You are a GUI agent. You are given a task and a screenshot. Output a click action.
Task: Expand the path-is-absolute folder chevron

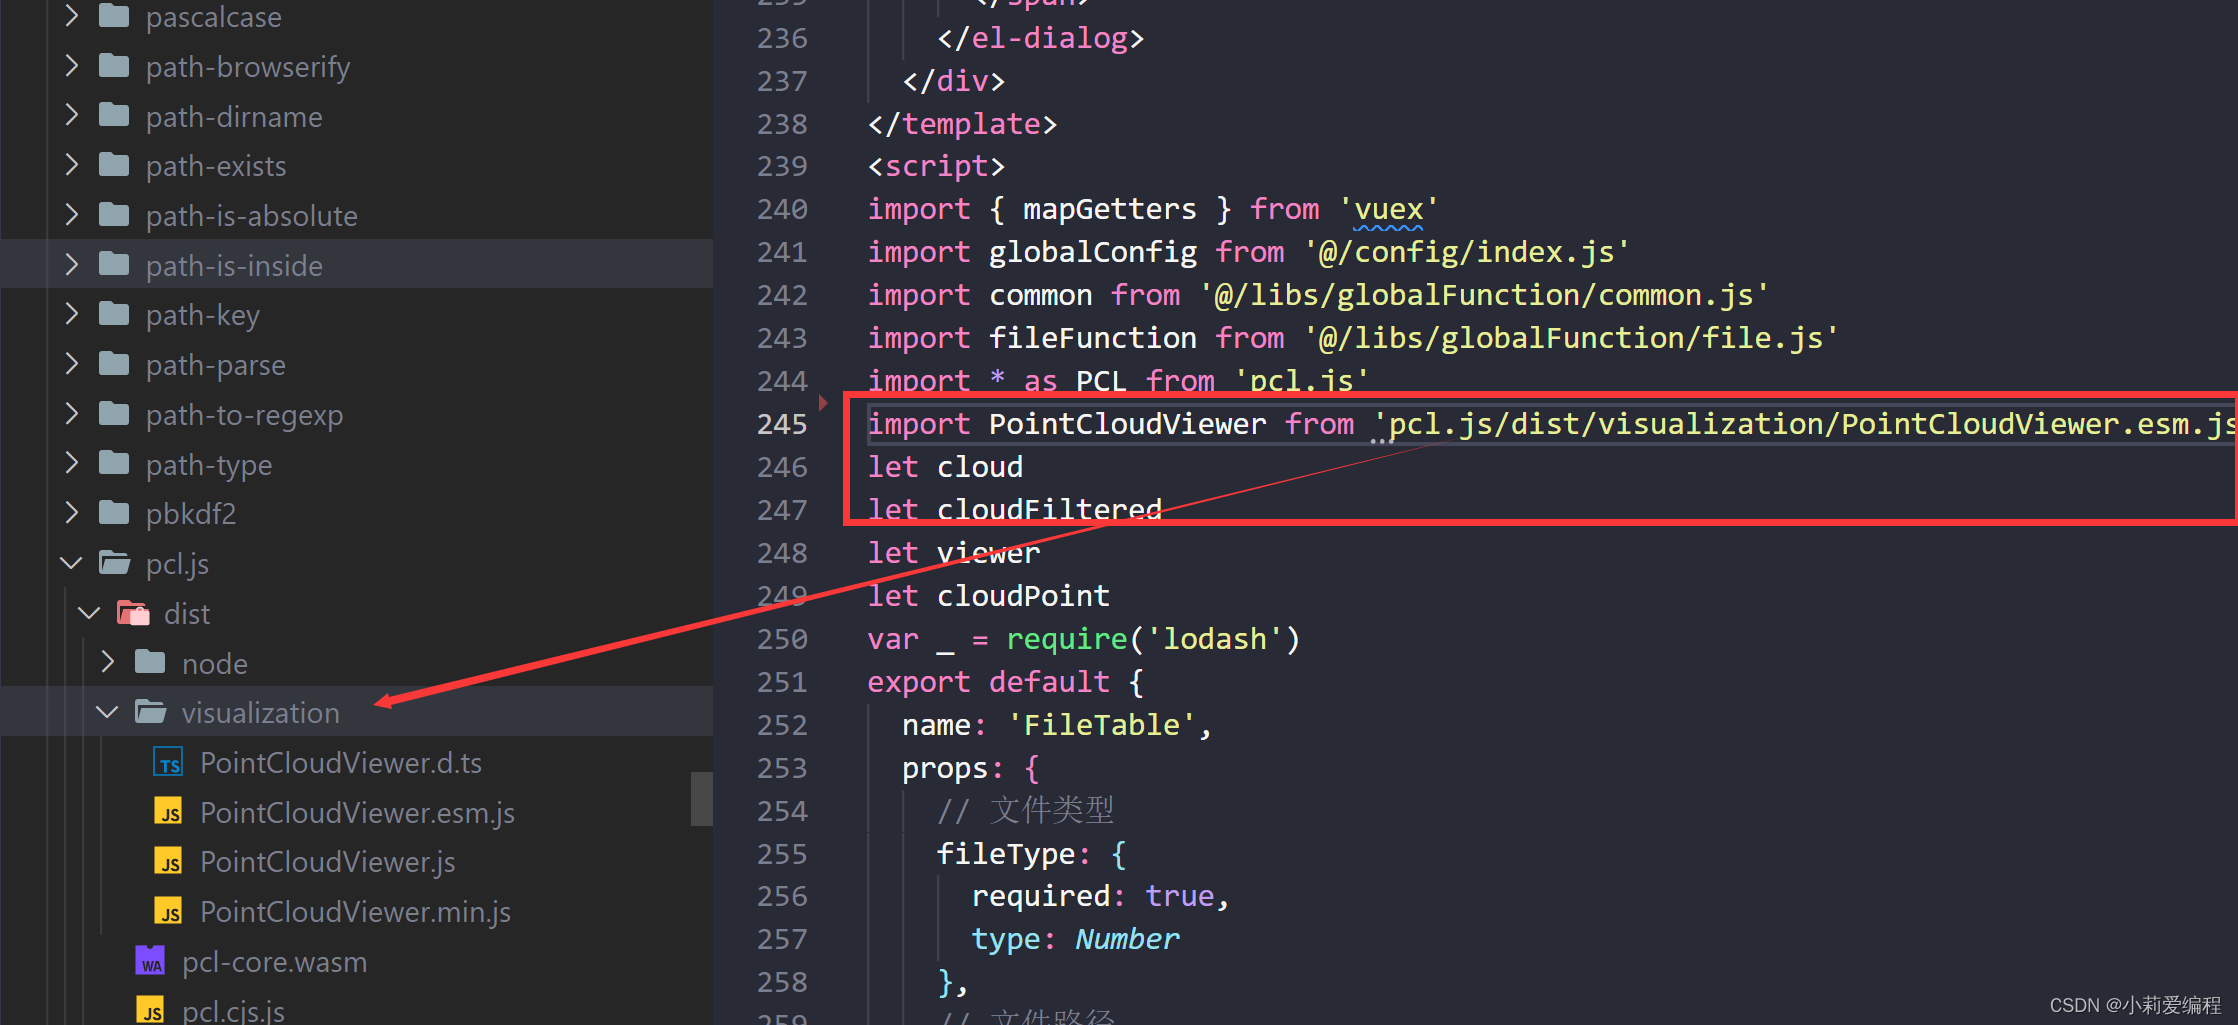point(71,215)
